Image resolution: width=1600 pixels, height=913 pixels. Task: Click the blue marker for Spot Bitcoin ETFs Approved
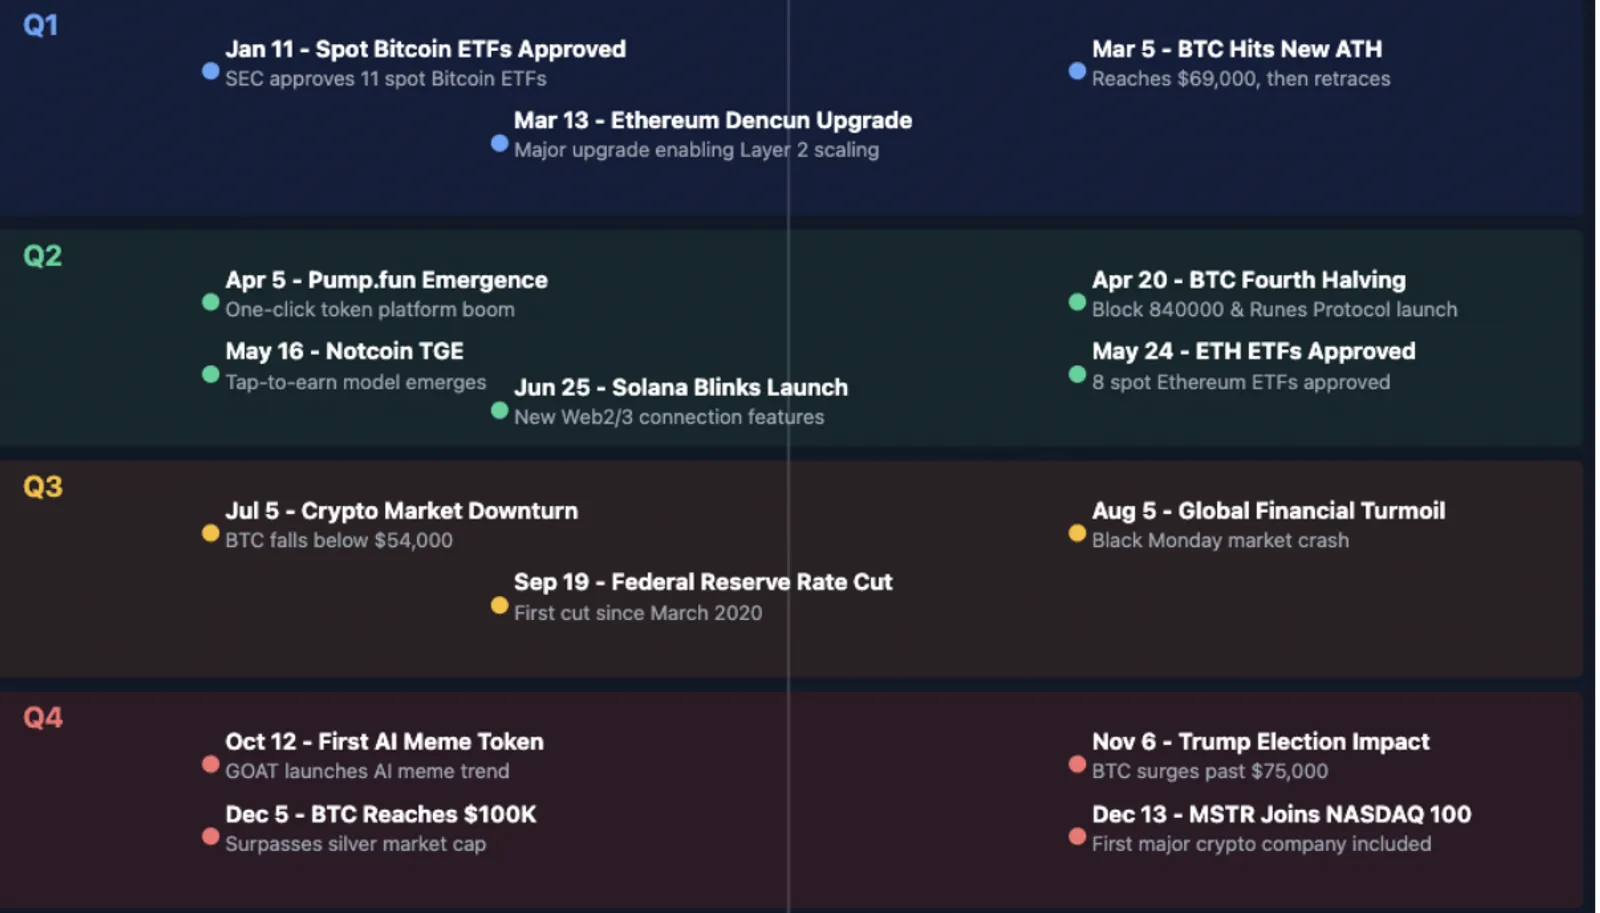click(x=210, y=71)
